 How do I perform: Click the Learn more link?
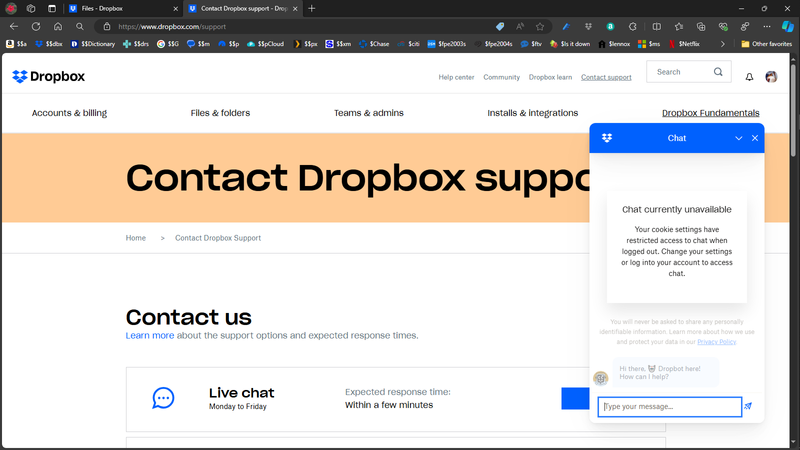(x=150, y=336)
